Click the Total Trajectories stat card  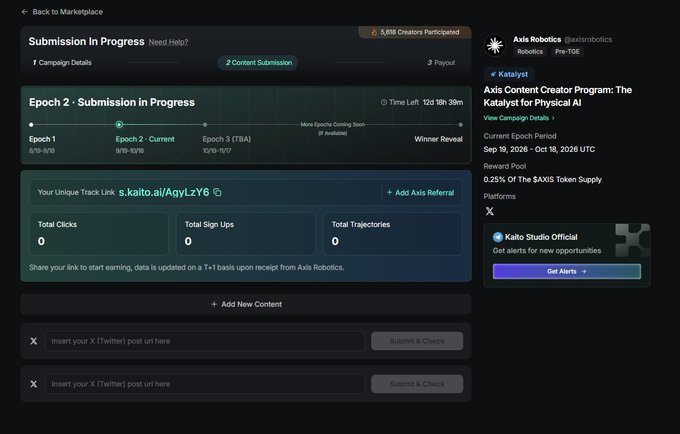(x=393, y=233)
